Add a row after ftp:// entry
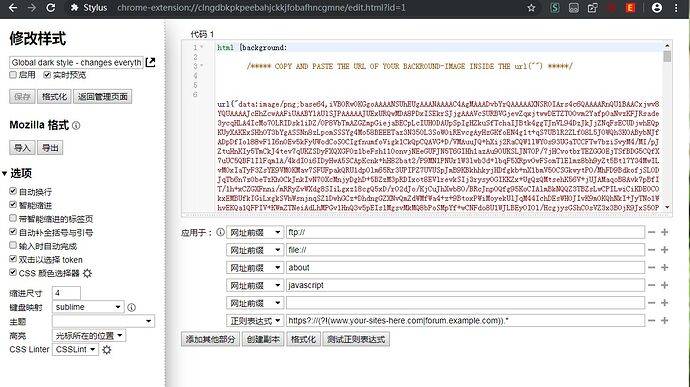The image size is (690, 387). 664,232
